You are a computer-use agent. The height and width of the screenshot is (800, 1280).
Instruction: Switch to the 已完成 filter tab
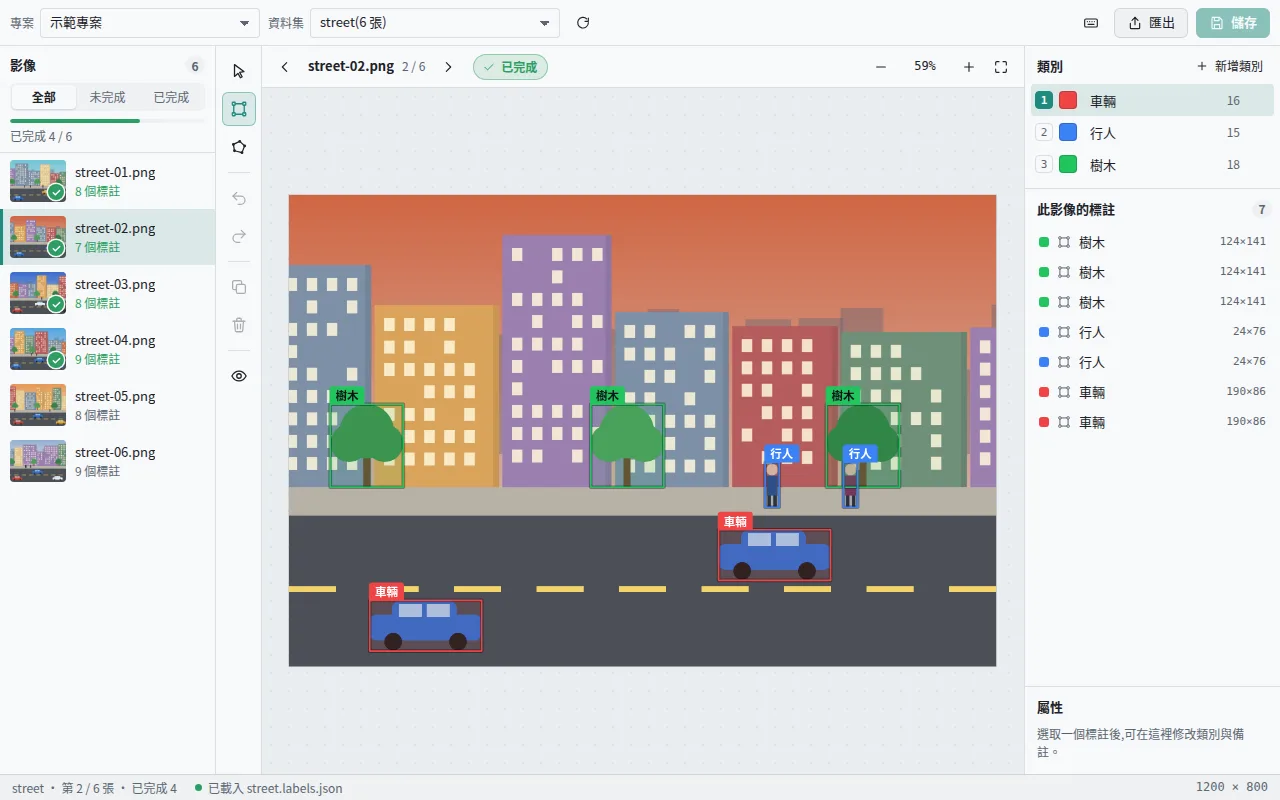[171, 98]
